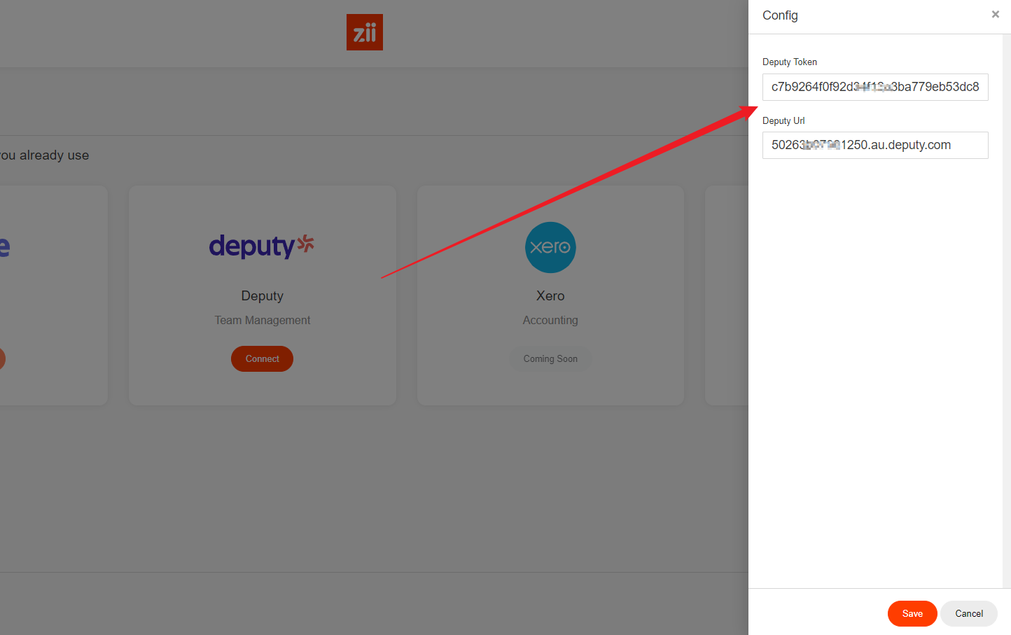The width and height of the screenshot is (1011, 635).
Task: Click the cut-off orange button at left edge
Action: point(2,359)
